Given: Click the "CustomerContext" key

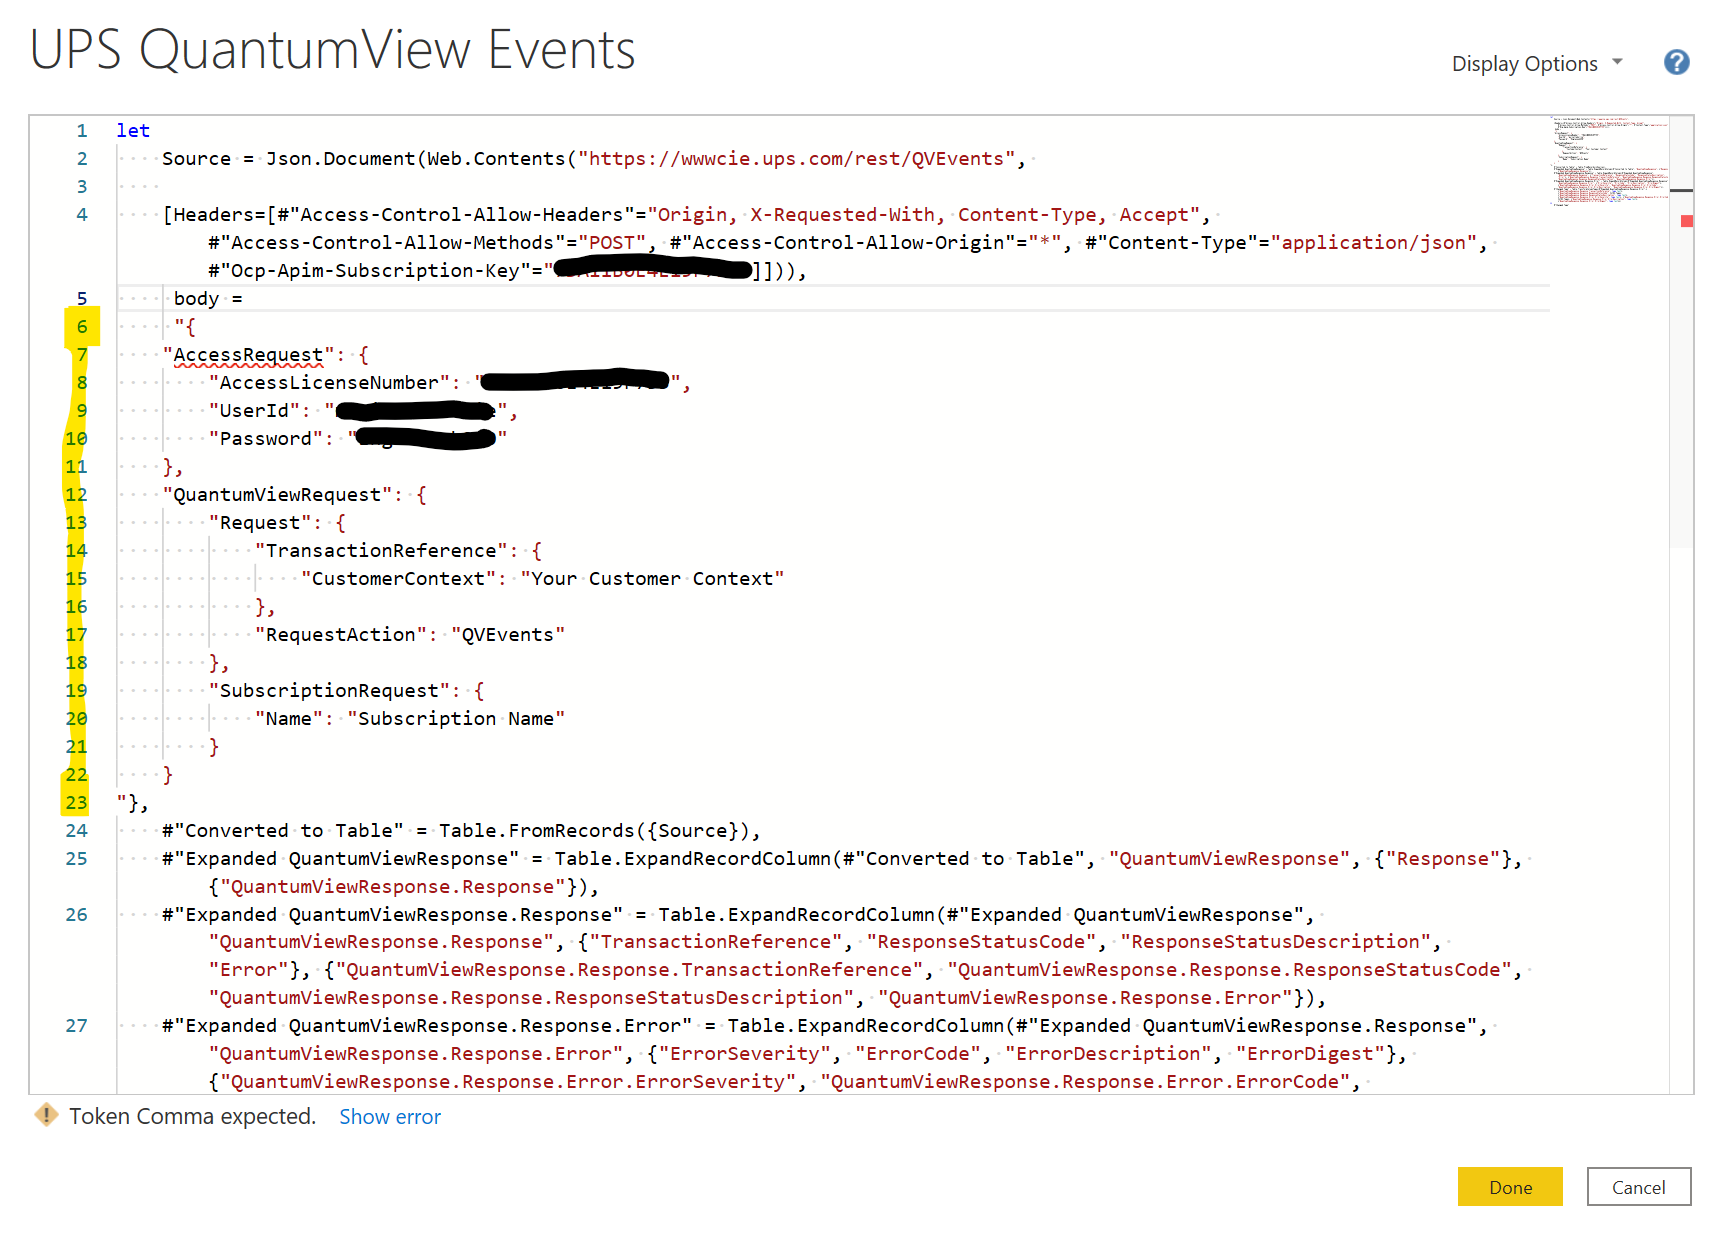Looking at the screenshot, I should click(398, 579).
